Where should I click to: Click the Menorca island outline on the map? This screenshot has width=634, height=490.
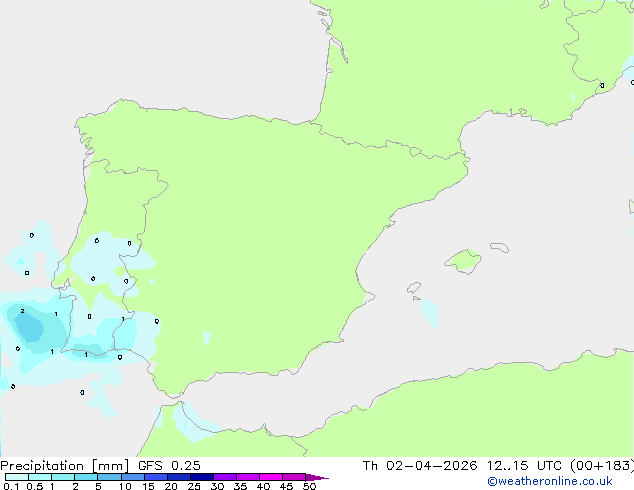[499, 247]
